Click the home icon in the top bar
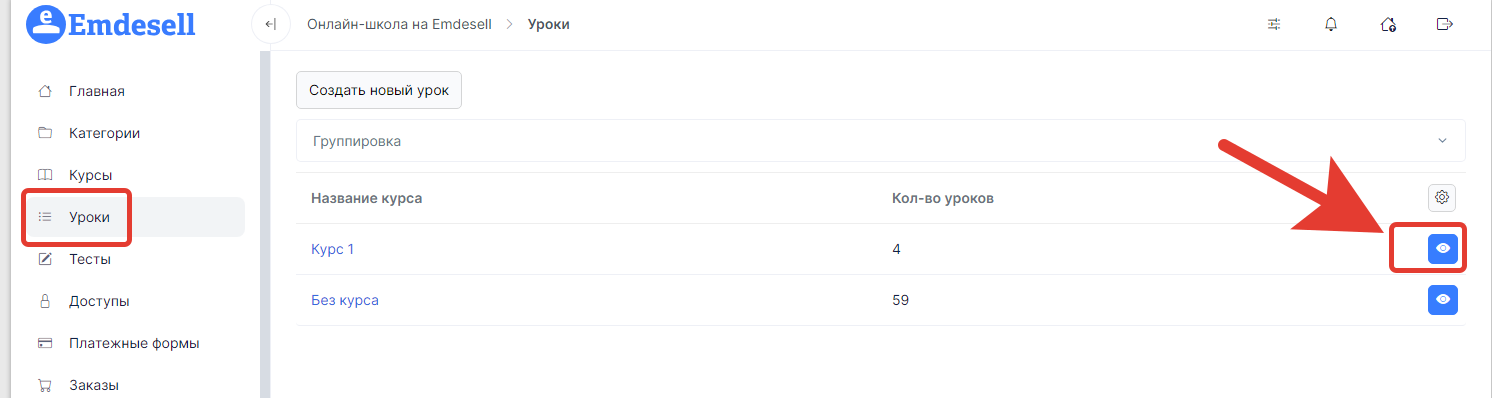The height and width of the screenshot is (398, 1492). [x=1387, y=25]
